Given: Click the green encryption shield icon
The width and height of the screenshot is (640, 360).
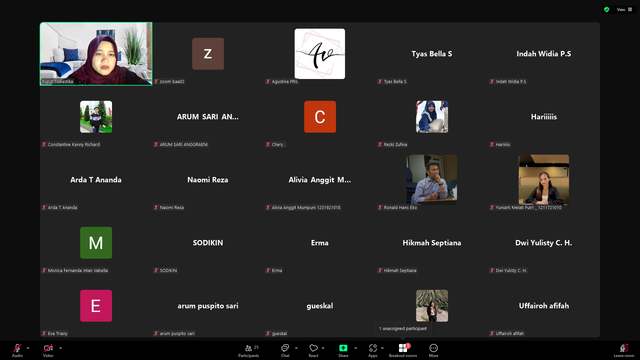Looking at the screenshot, I should pyautogui.click(x=607, y=9).
